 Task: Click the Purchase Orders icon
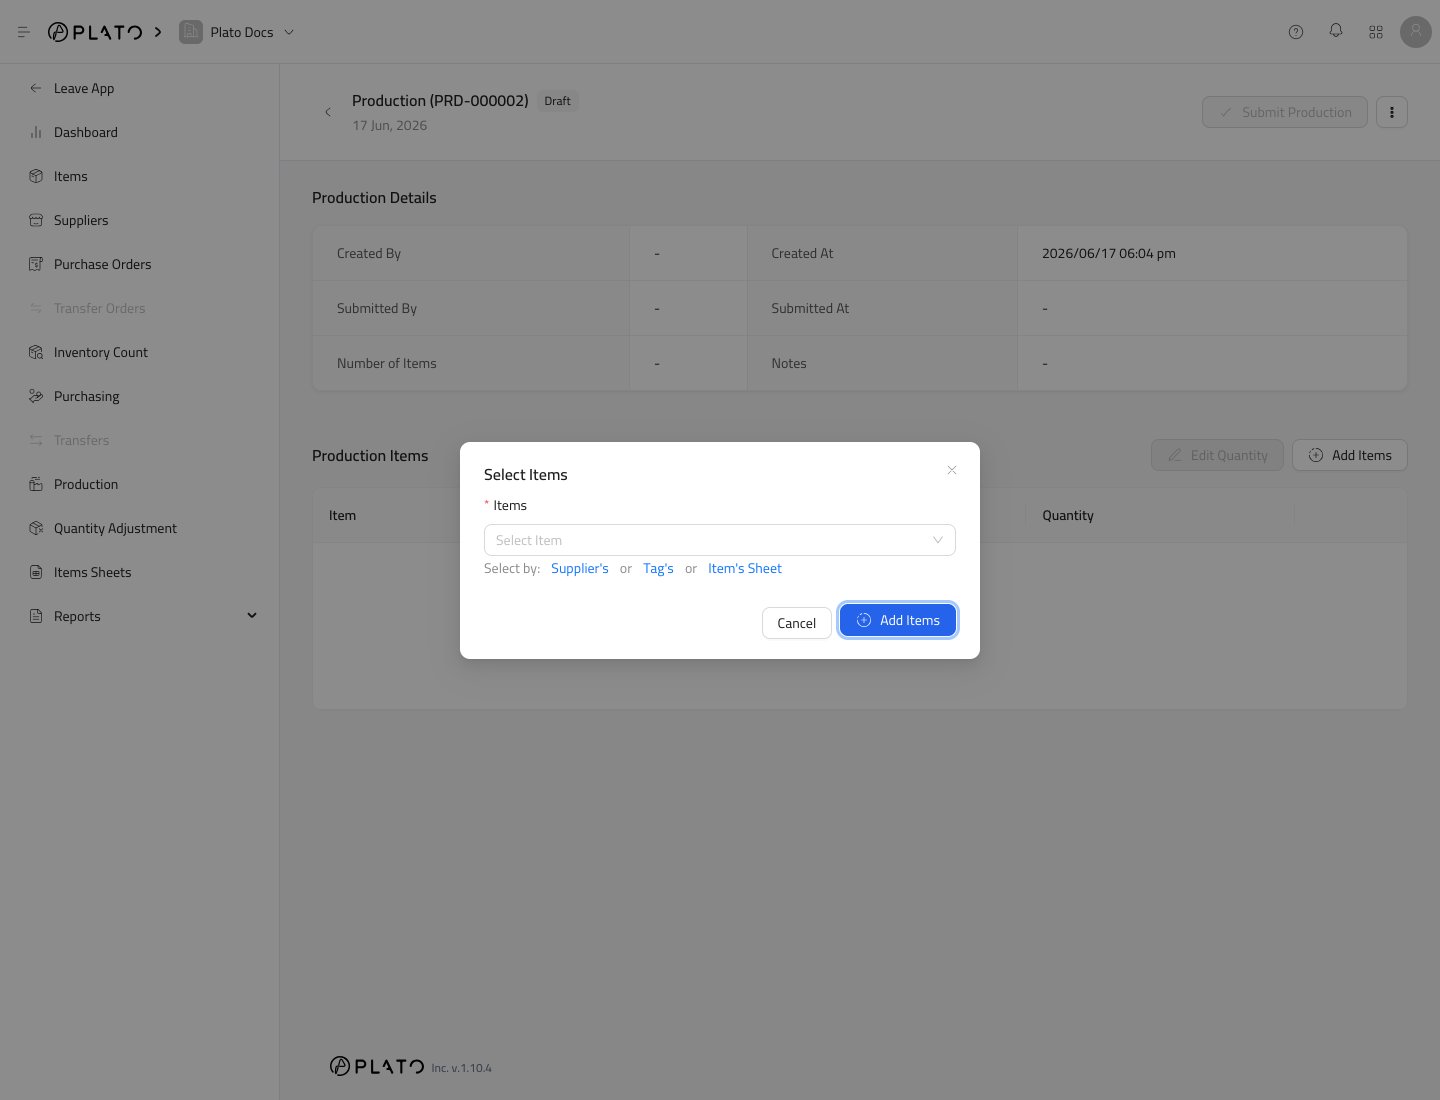(36, 264)
